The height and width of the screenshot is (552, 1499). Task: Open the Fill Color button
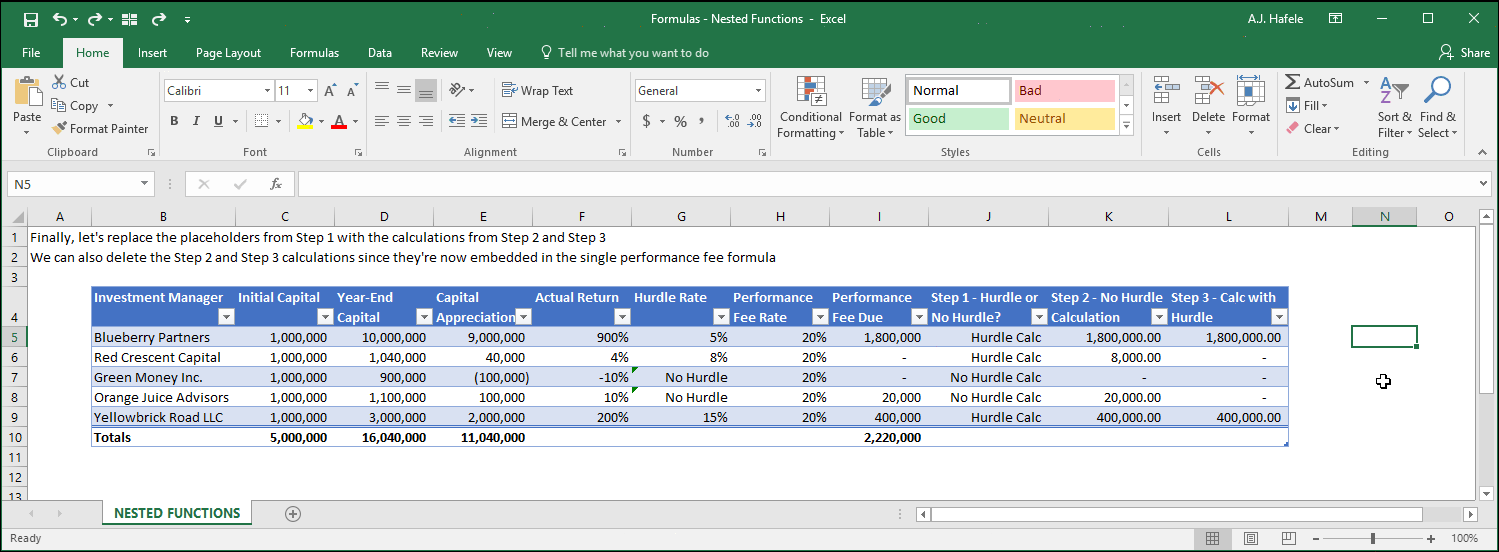[x=306, y=121]
